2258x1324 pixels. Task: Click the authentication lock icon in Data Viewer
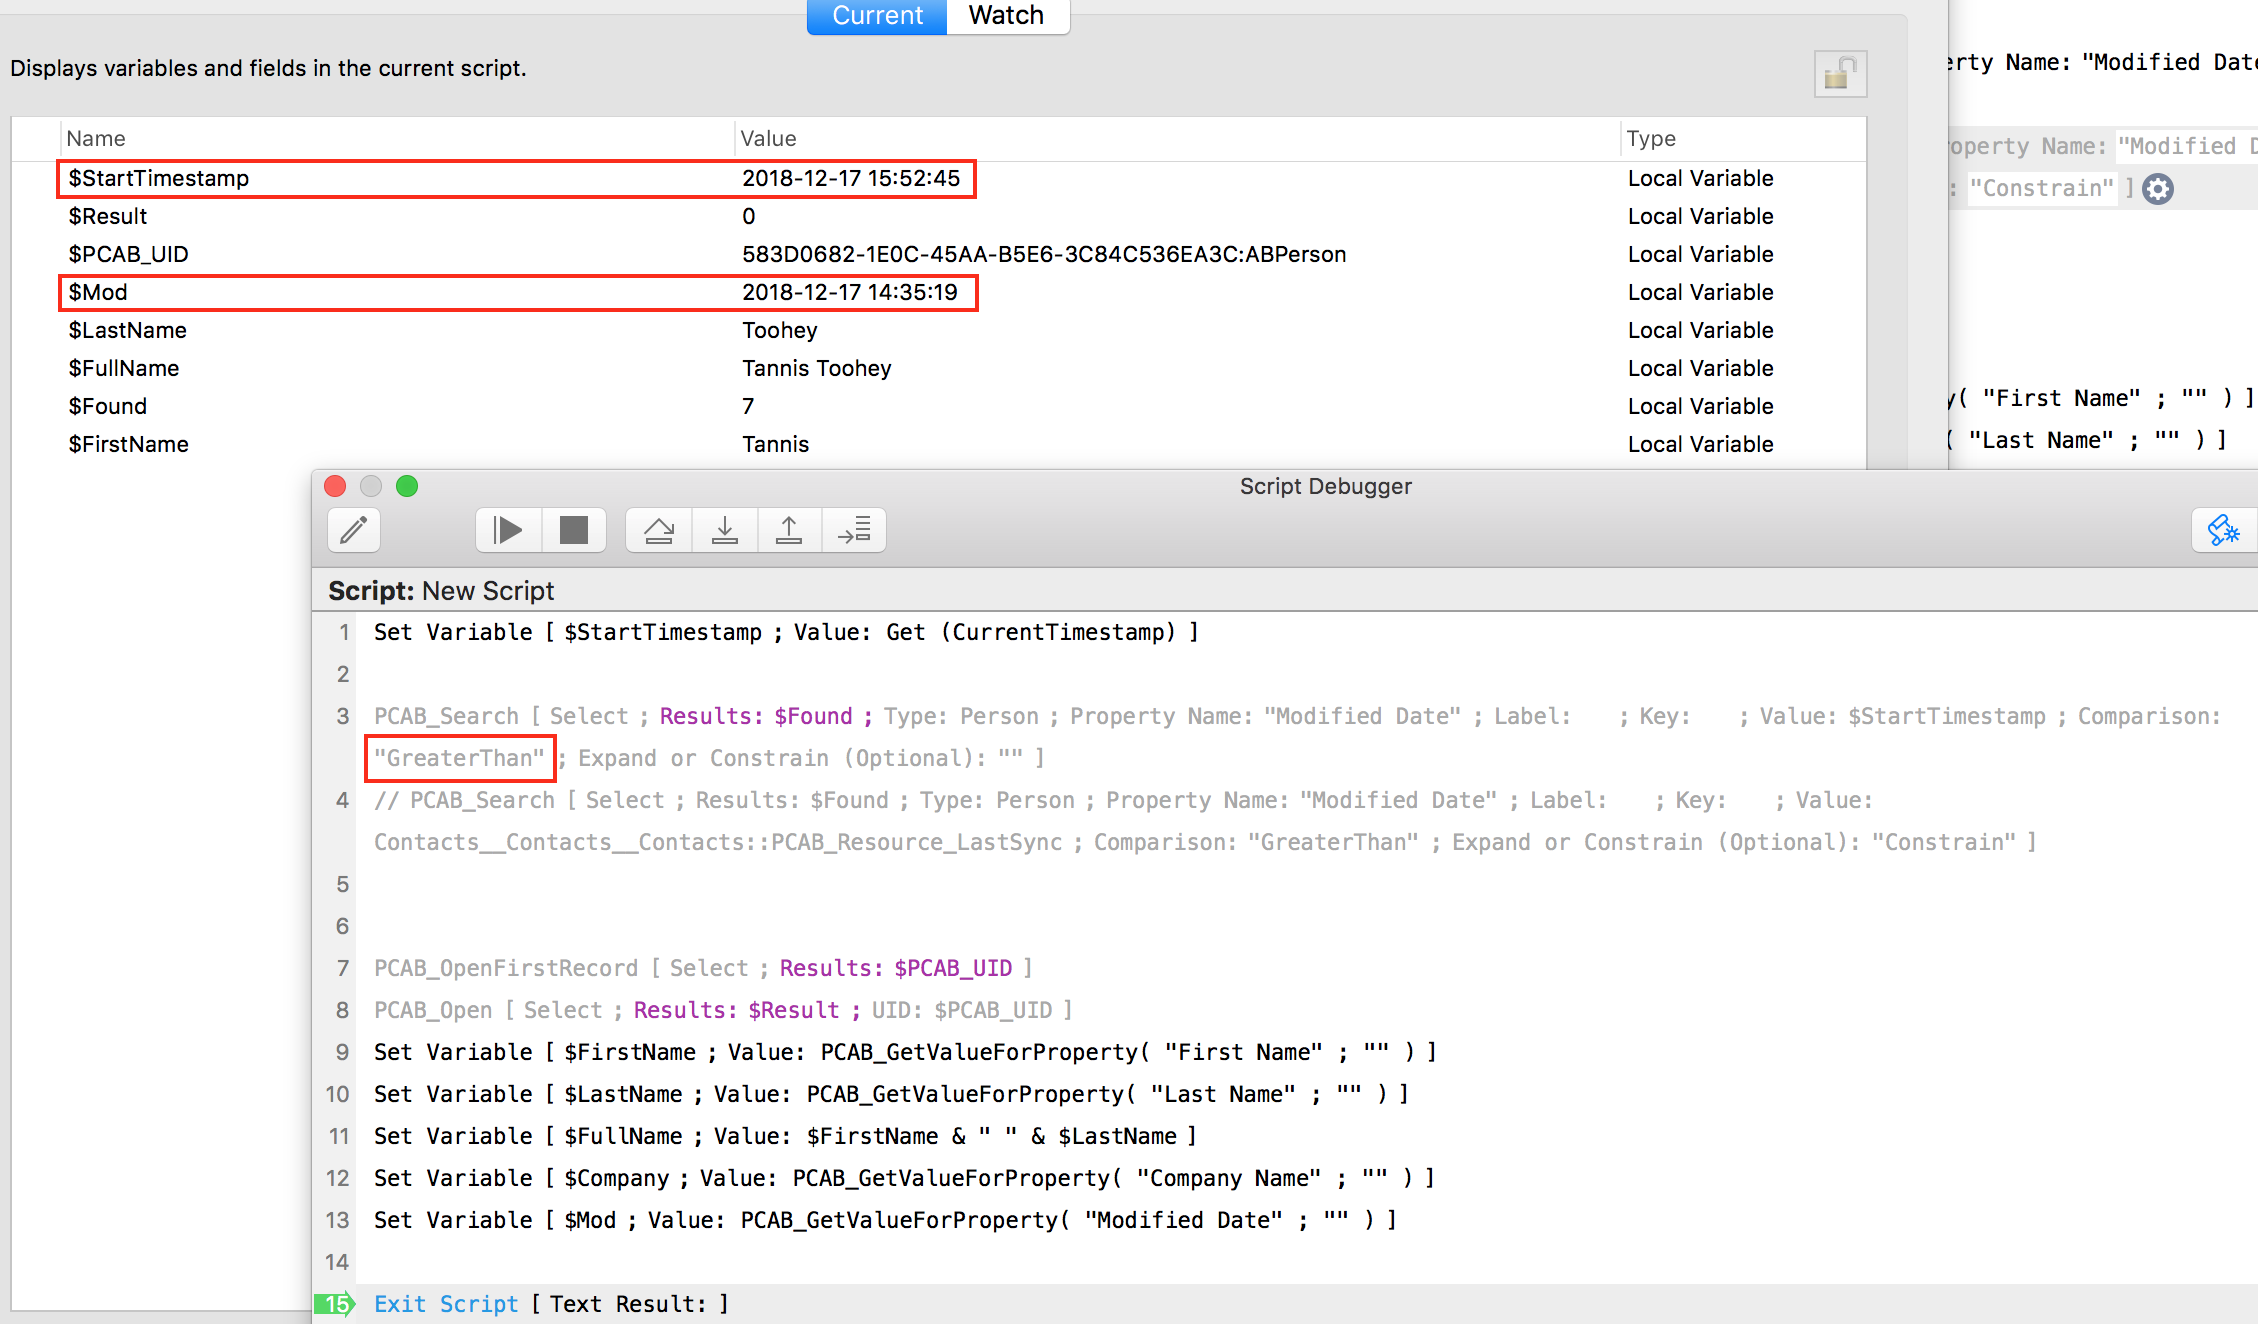tap(1840, 74)
